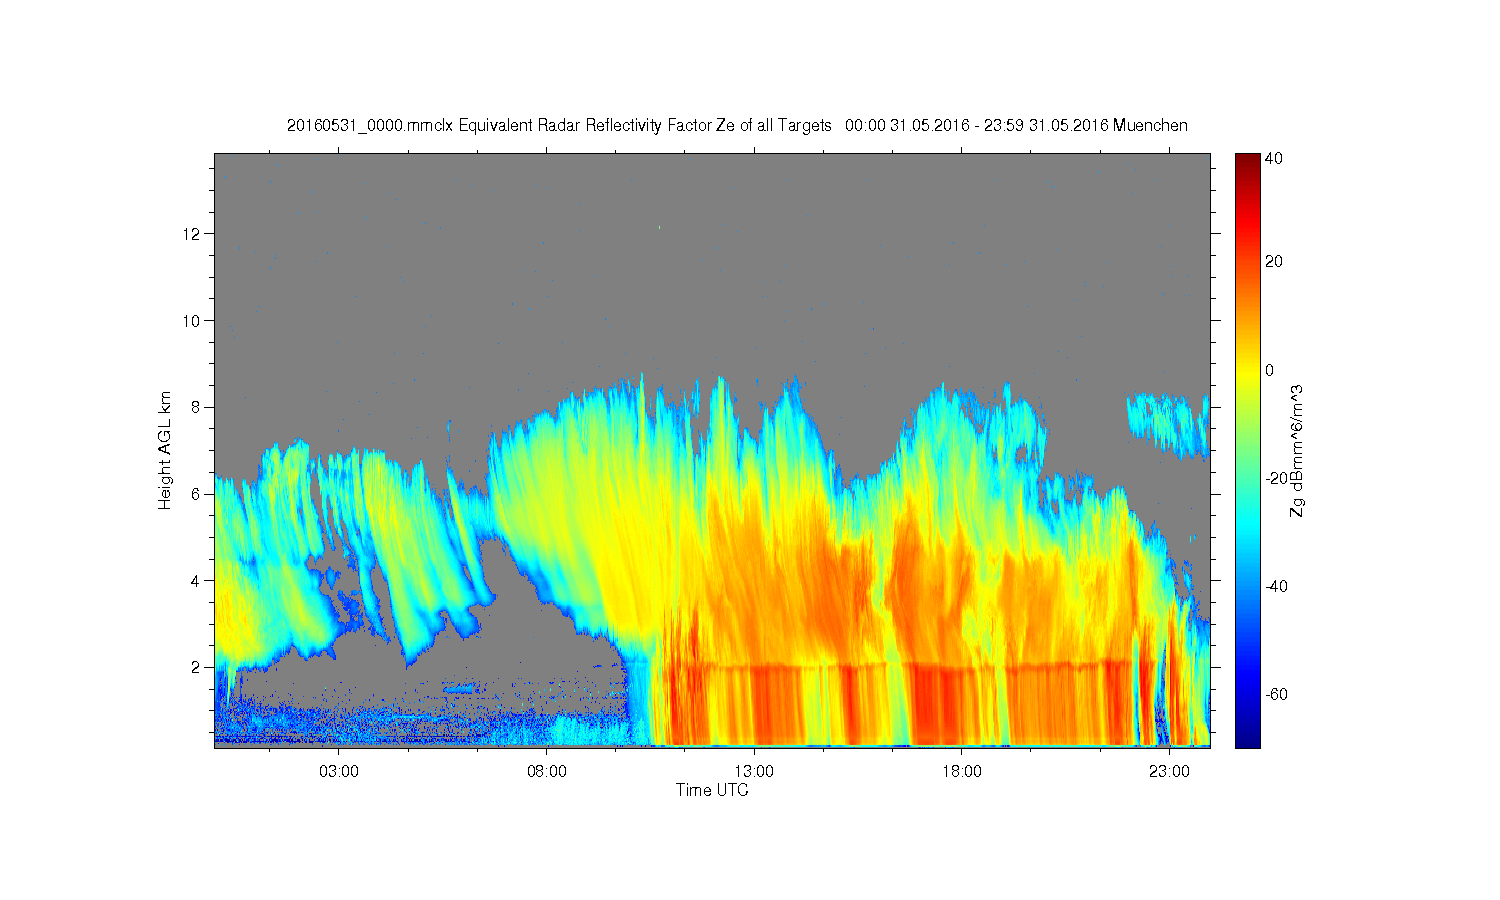Click the 'Zg dBmm^6/m^3' colorbar unit label
Screen dimensions: 1500x900
[x=1298, y=450]
